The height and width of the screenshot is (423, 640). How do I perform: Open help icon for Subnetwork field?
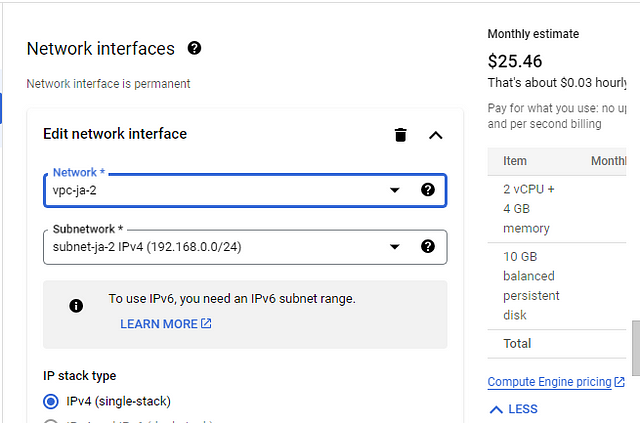[x=428, y=247]
